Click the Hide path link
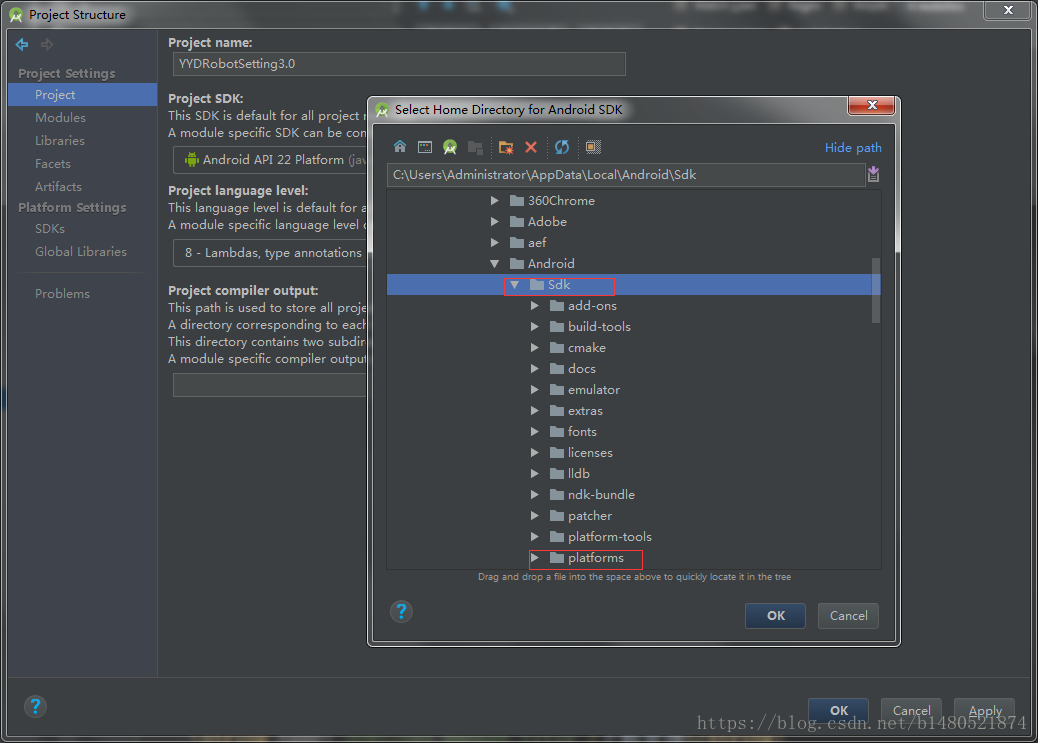Screen dimensions: 1038x743 (853, 148)
